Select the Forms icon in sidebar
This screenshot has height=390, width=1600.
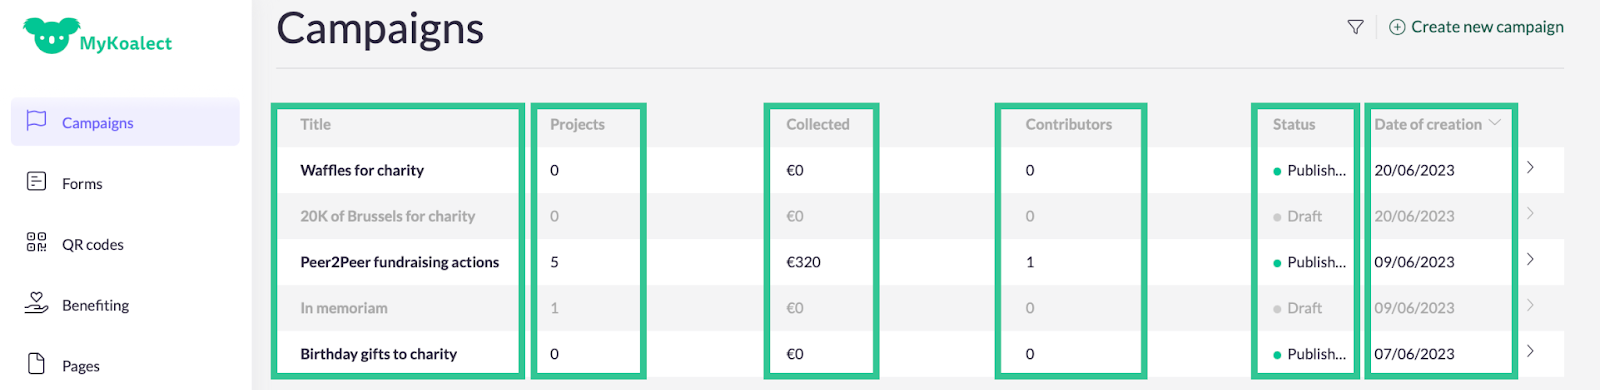pyautogui.click(x=37, y=182)
